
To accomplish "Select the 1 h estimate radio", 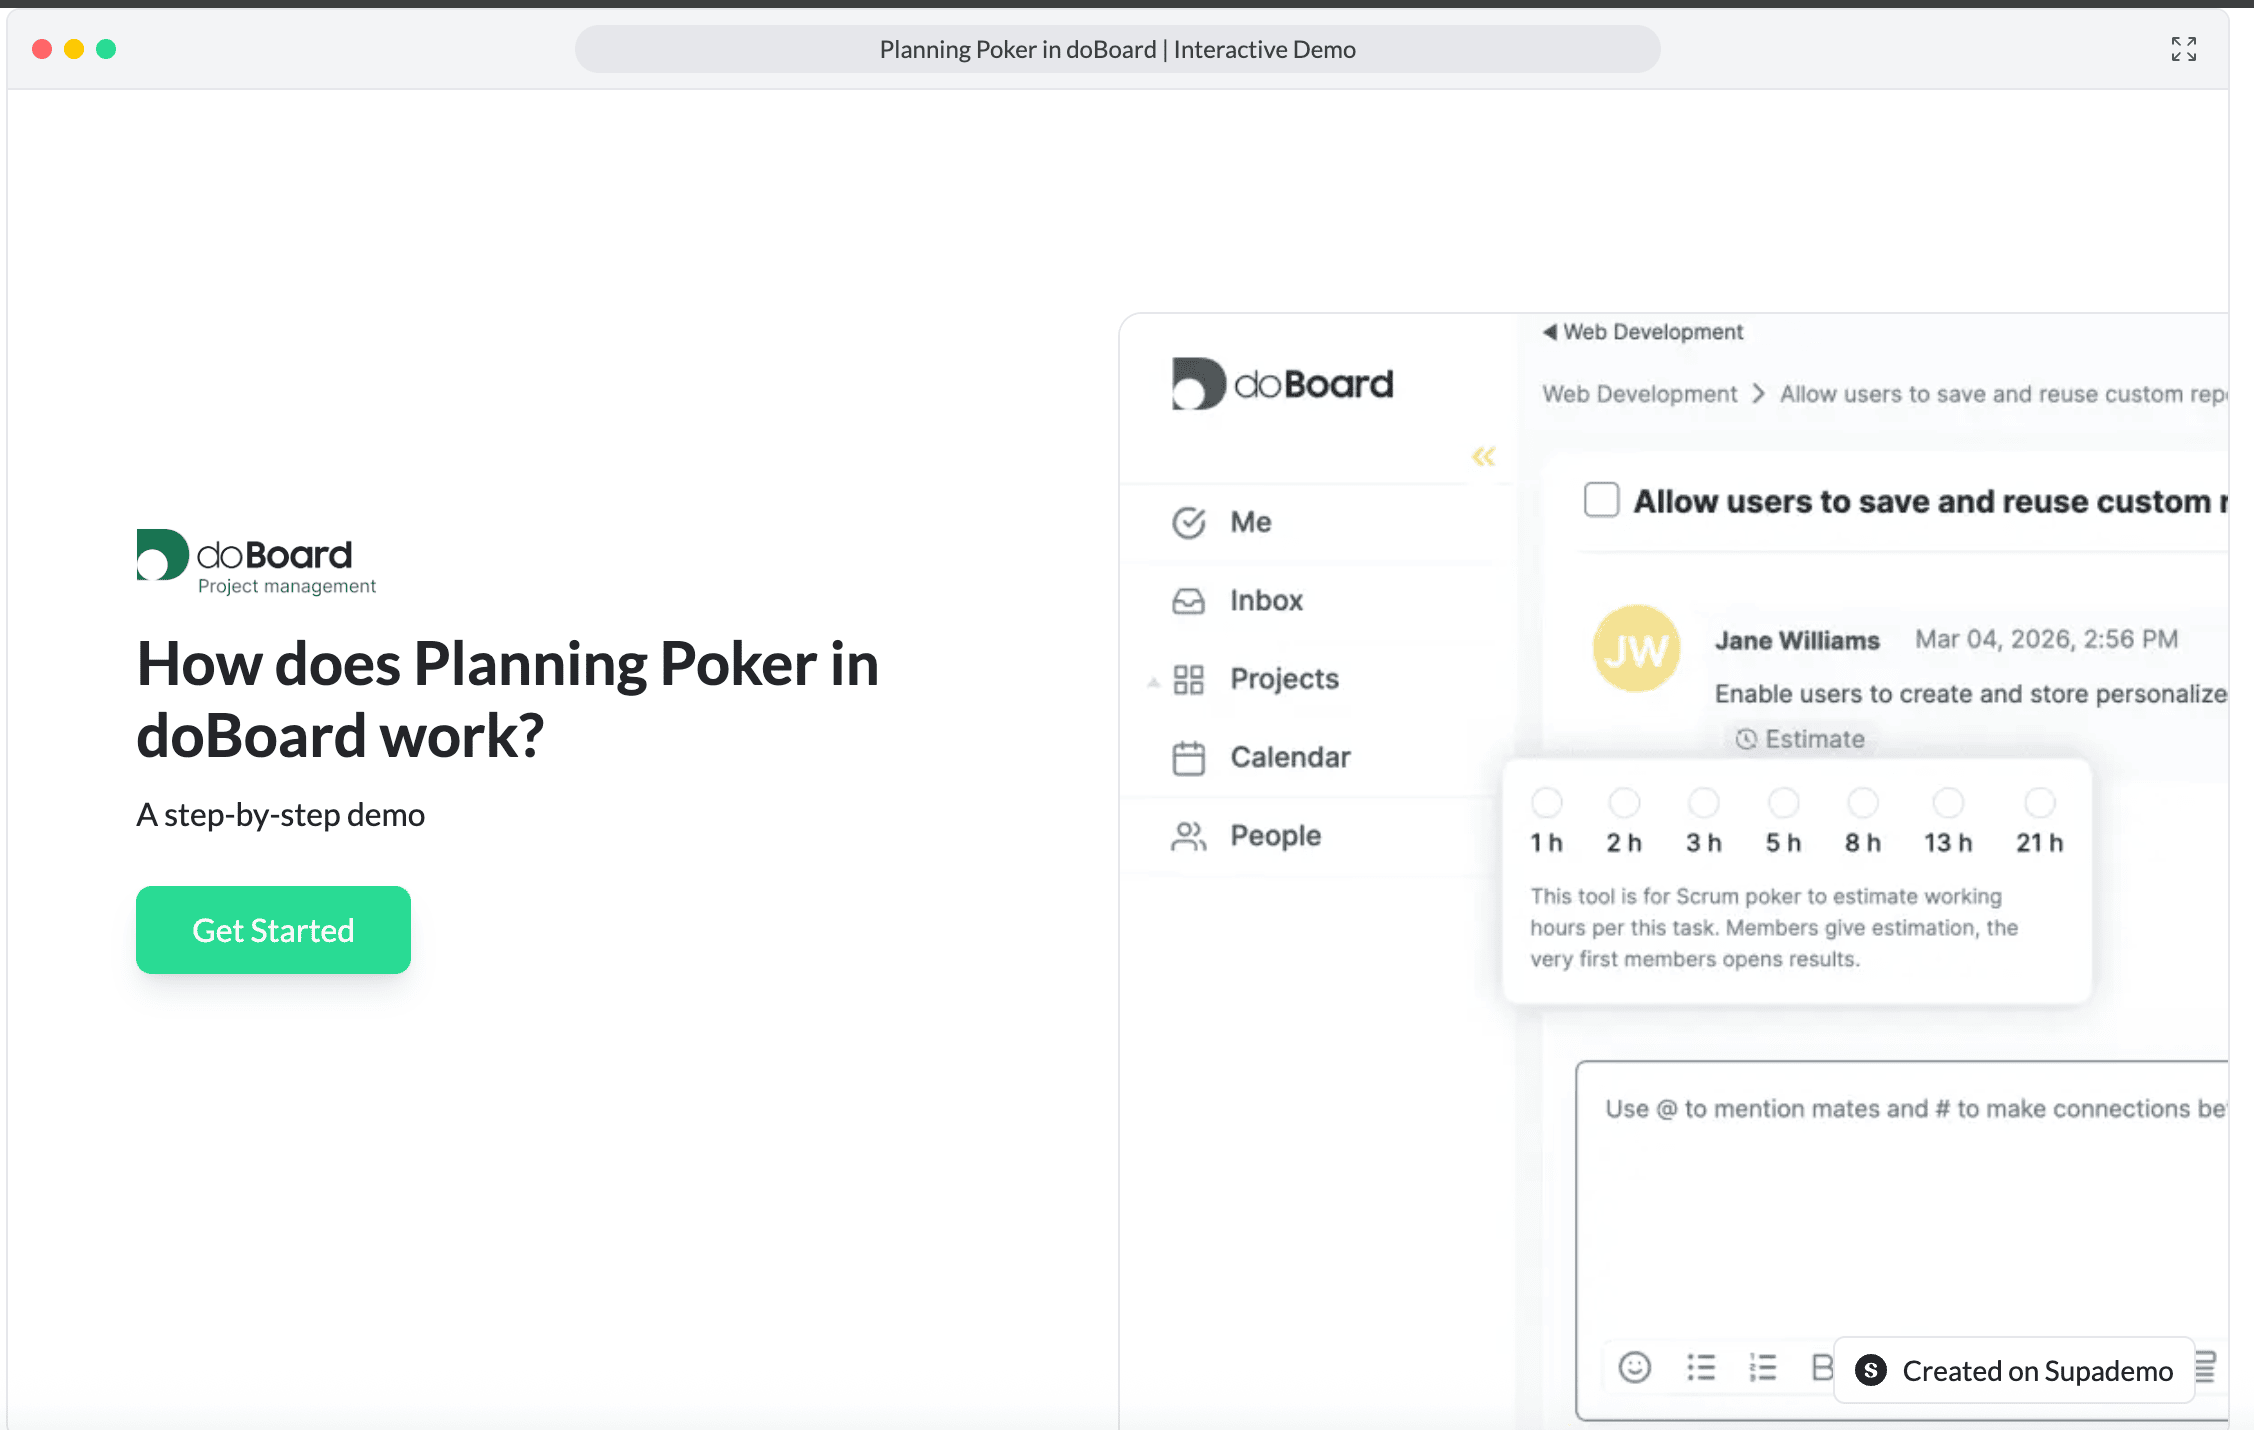I will coord(1546,802).
